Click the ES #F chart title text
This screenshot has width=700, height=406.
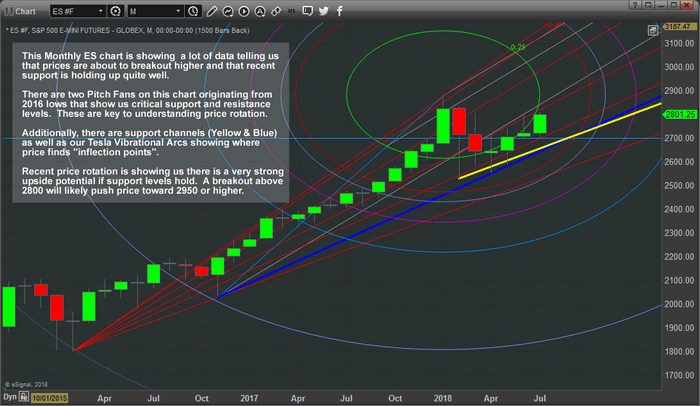coord(128,30)
